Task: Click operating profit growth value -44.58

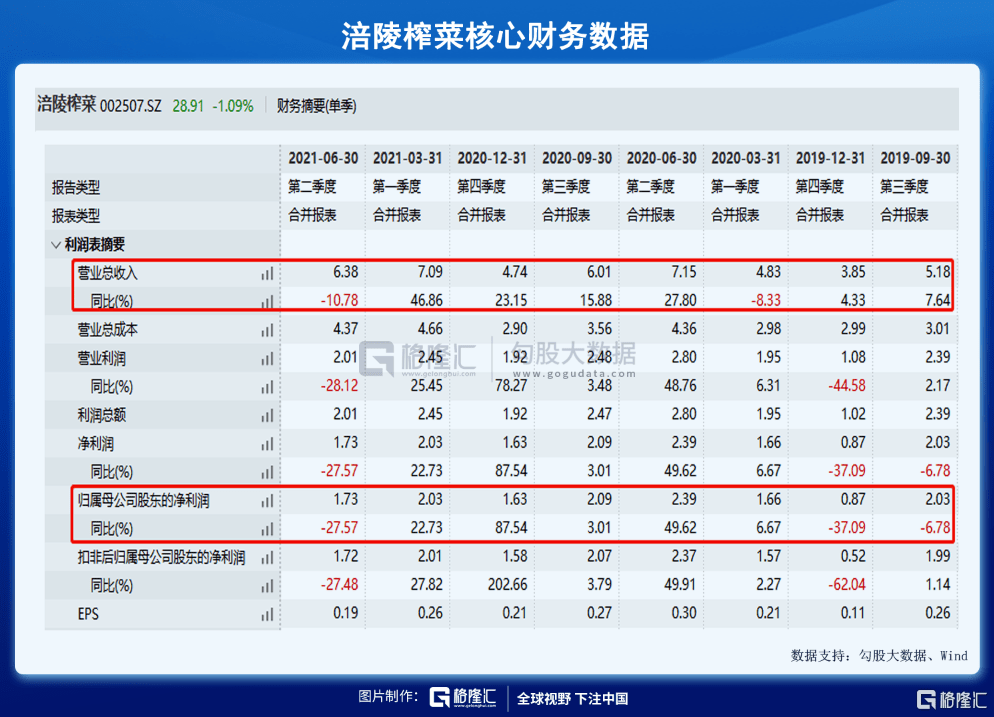Action: click(x=847, y=385)
